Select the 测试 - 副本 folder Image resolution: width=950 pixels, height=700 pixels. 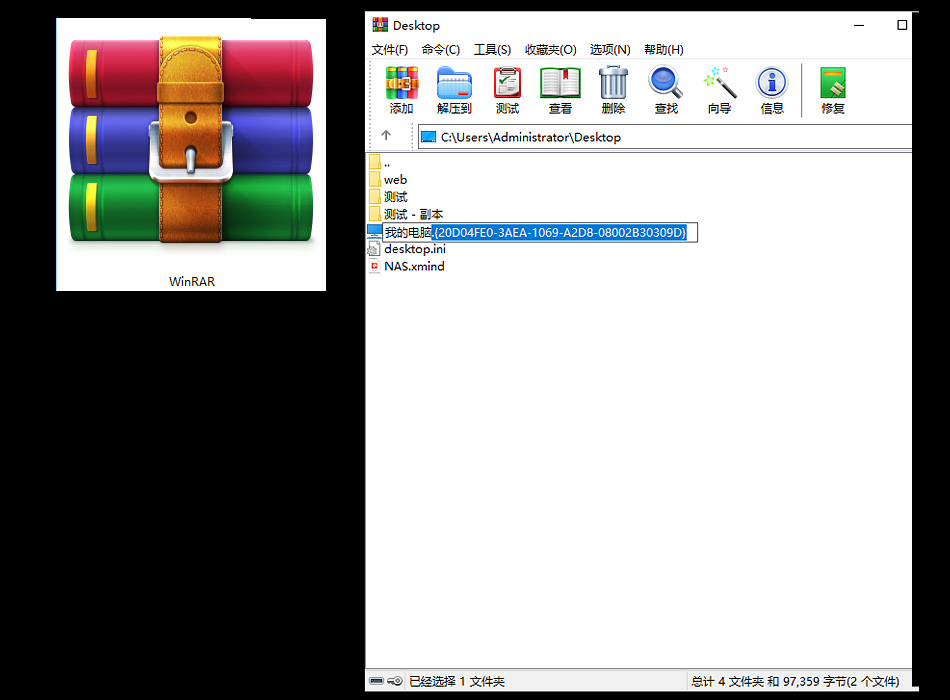click(413, 215)
